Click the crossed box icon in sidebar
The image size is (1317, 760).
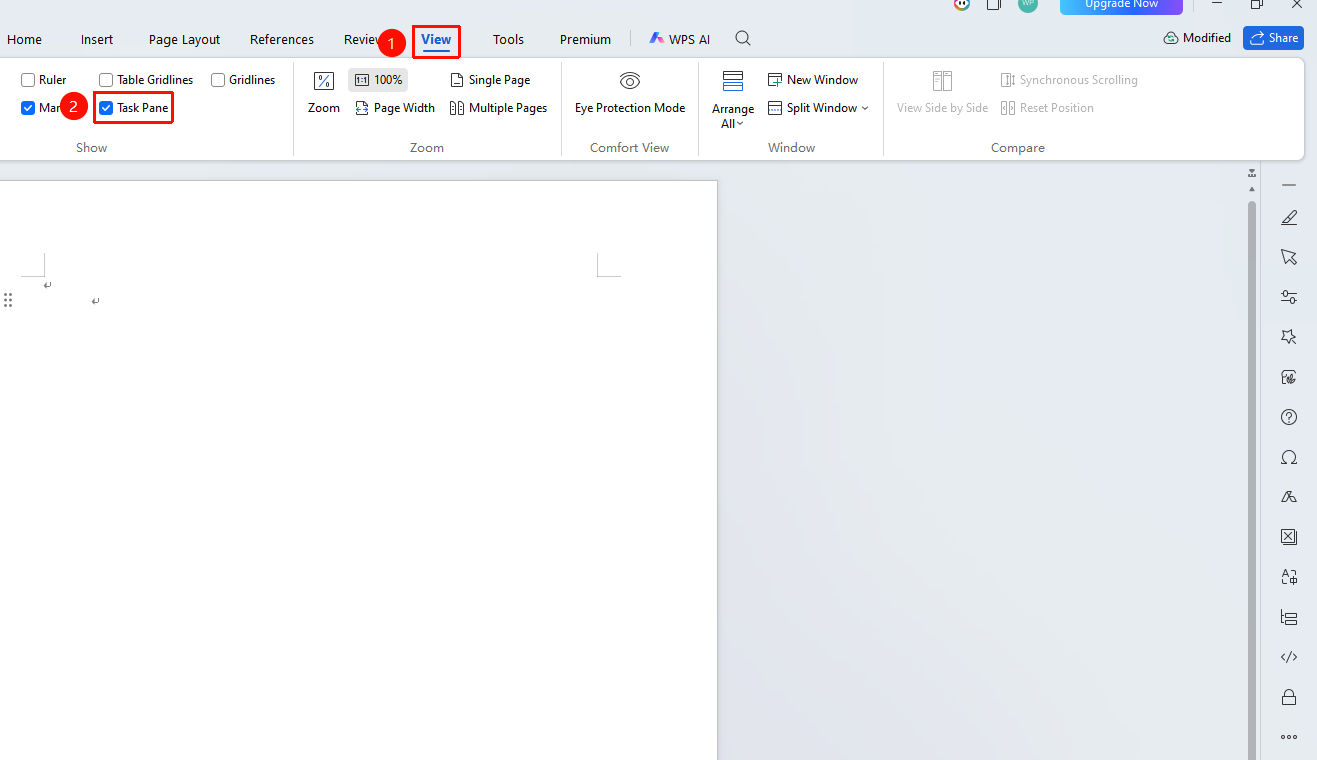pos(1289,537)
